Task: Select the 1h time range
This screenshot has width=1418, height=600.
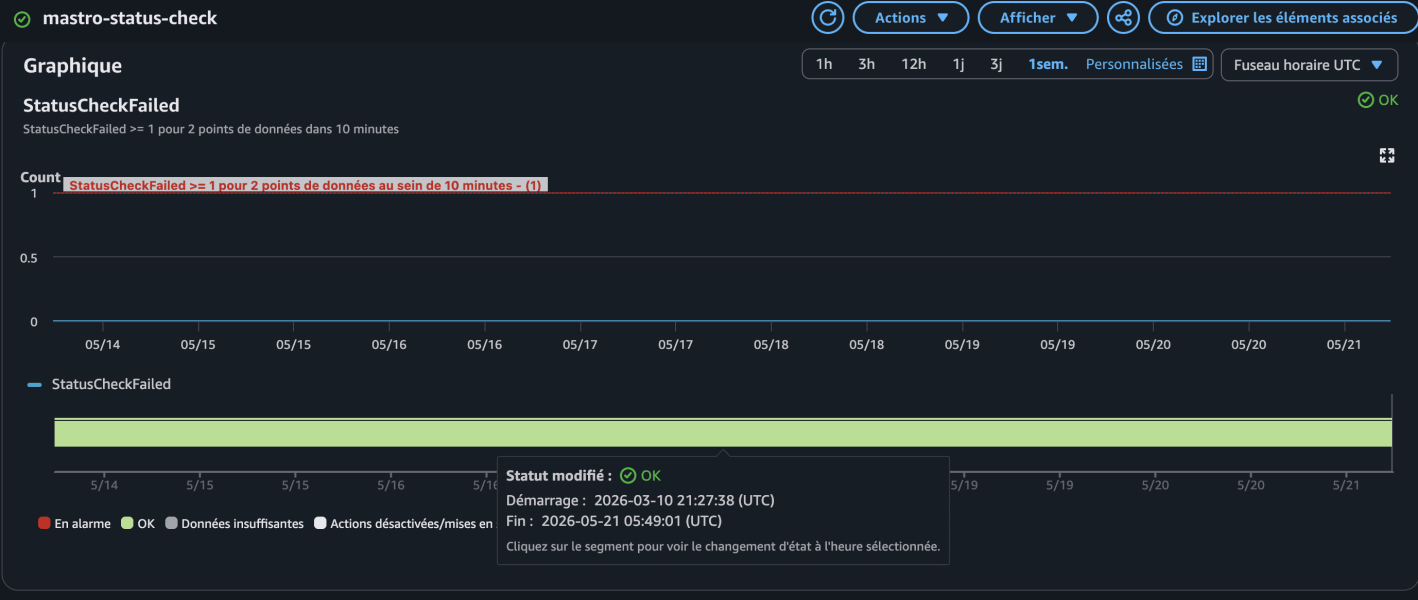Action: click(824, 64)
